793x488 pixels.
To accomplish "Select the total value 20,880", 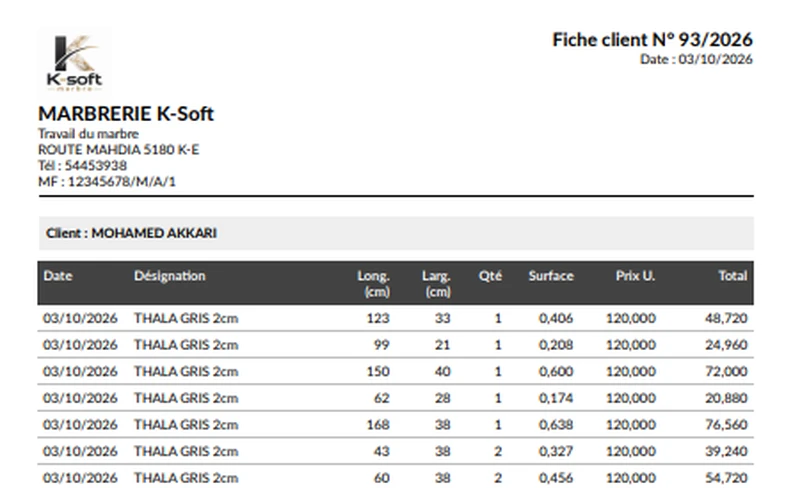I will (726, 398).
